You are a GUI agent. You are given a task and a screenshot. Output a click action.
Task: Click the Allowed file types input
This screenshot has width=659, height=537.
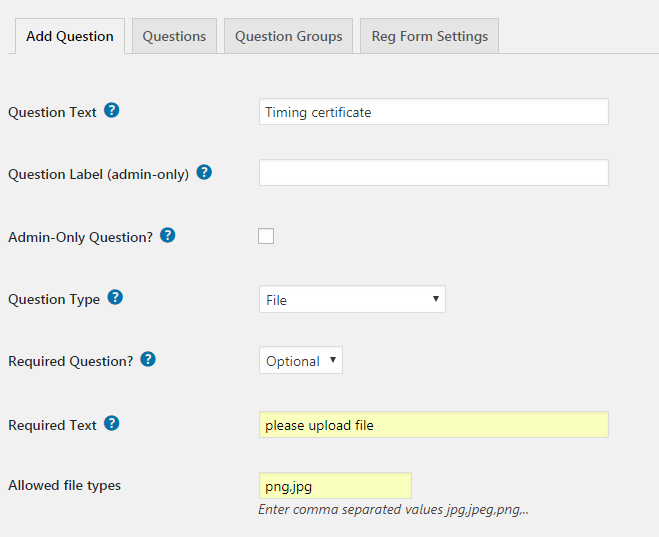click(335, 486)
